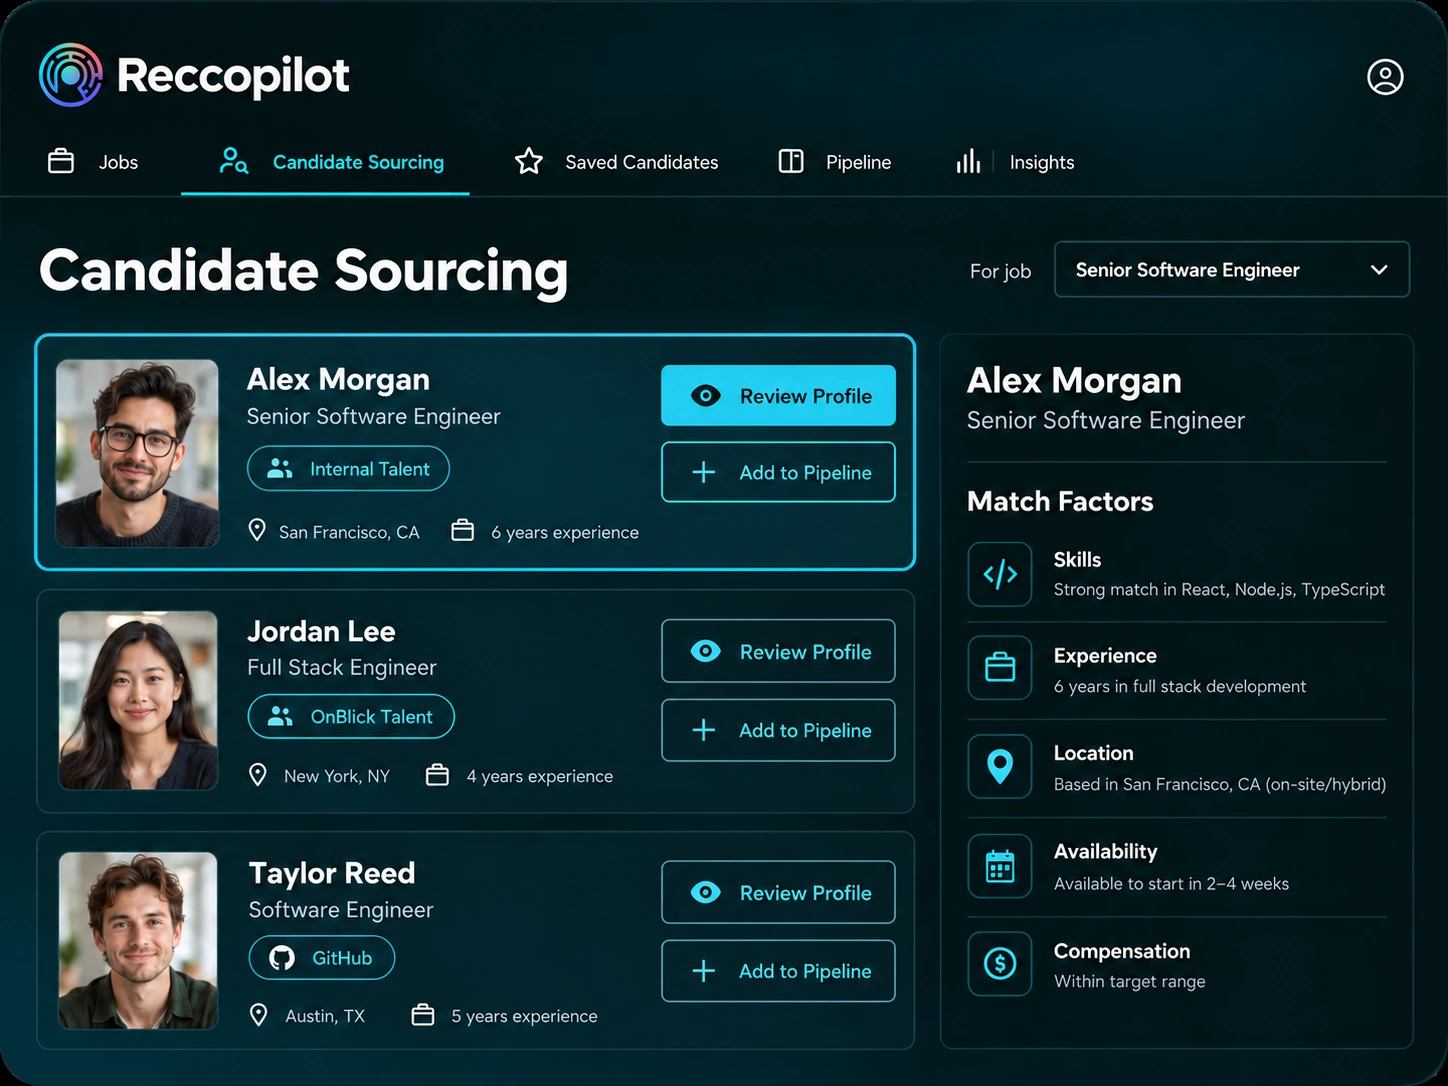
Task: Click "Based in San Francisco, CA (on-site/hybrid)"
Action: click(x=1220, y=784)
